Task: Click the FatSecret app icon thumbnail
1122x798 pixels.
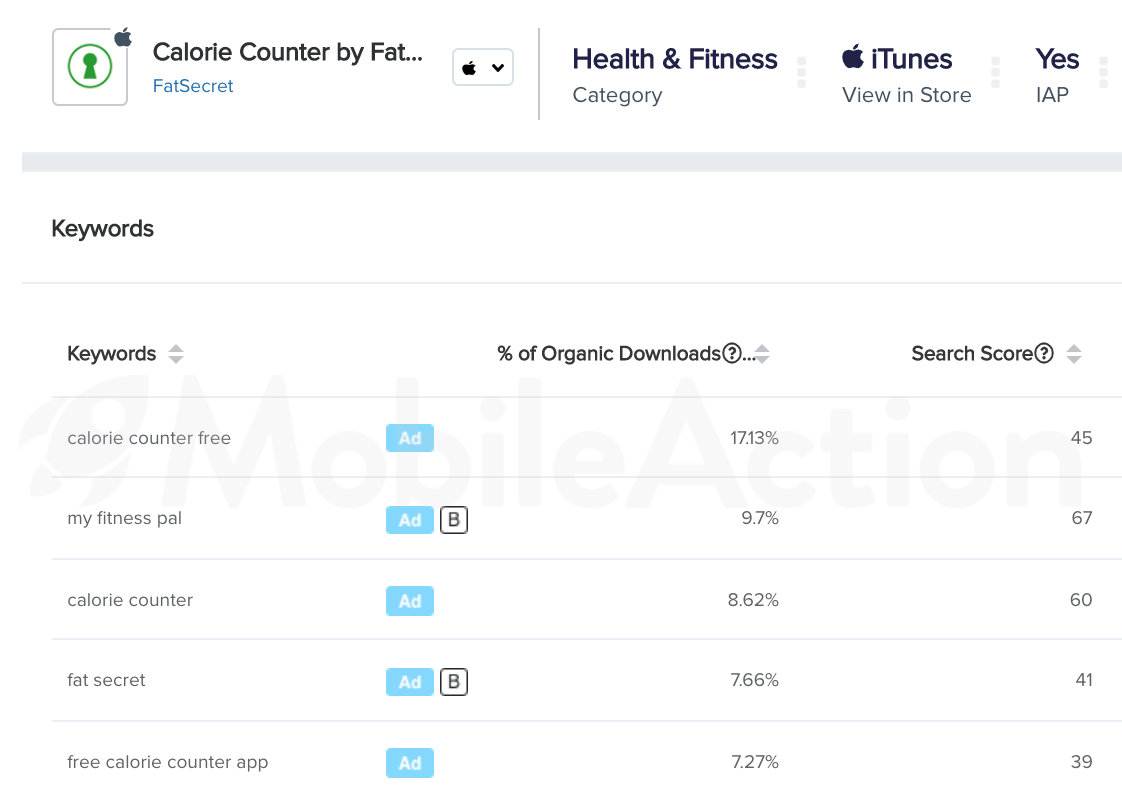Action: (90, 67)
